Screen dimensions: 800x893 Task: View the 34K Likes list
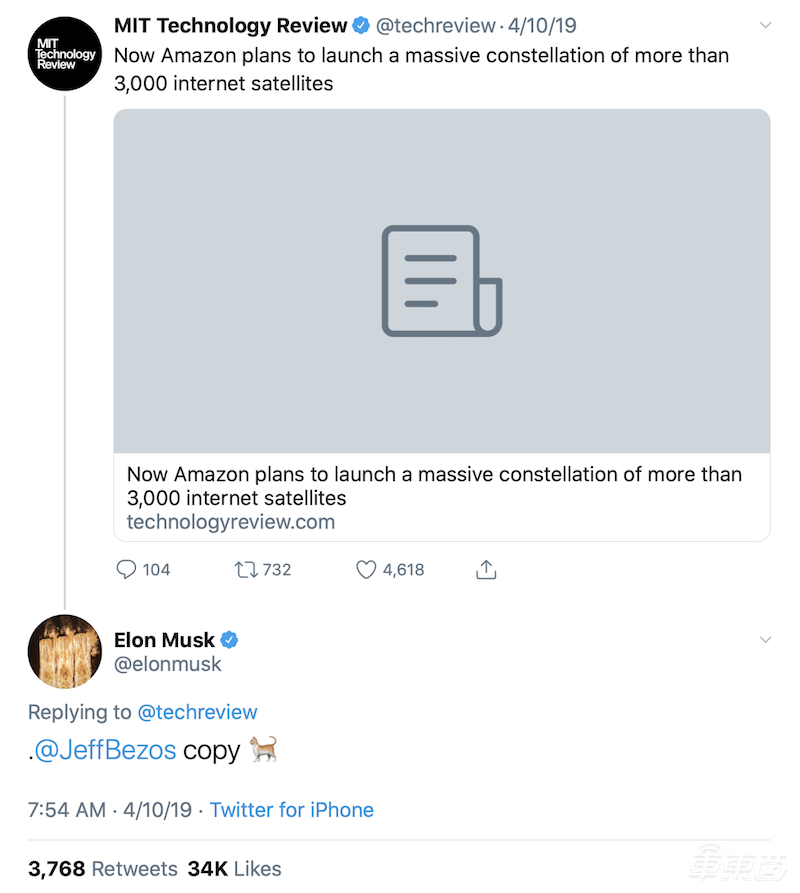(x=235, y=868)
